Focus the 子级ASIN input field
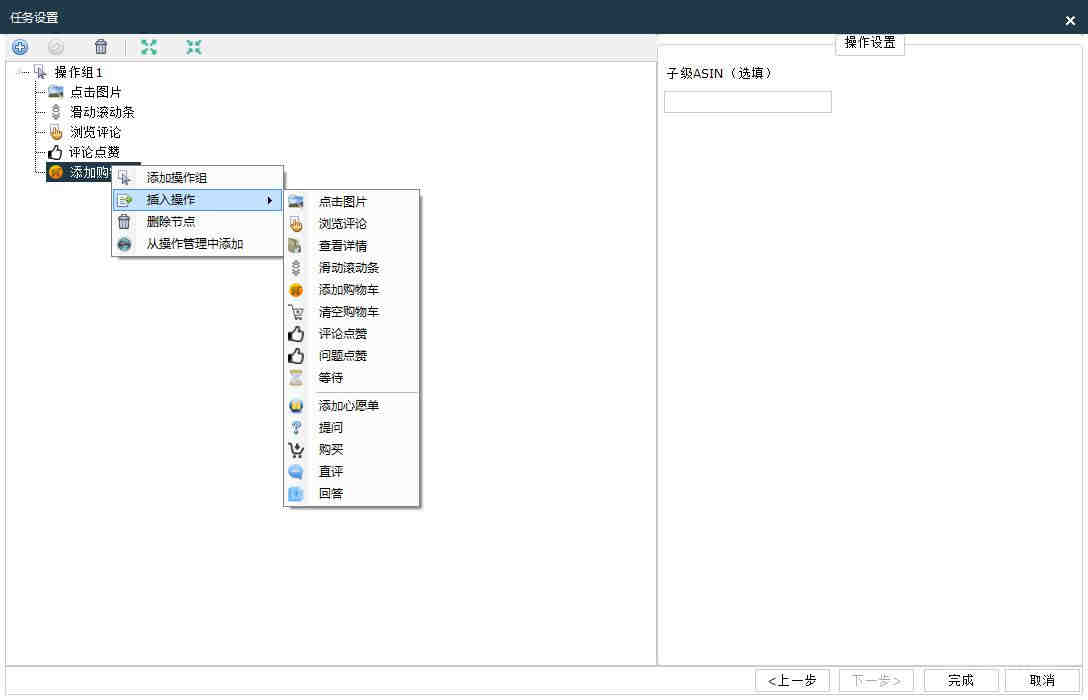The image size is (1088, 700). [747, 102]
